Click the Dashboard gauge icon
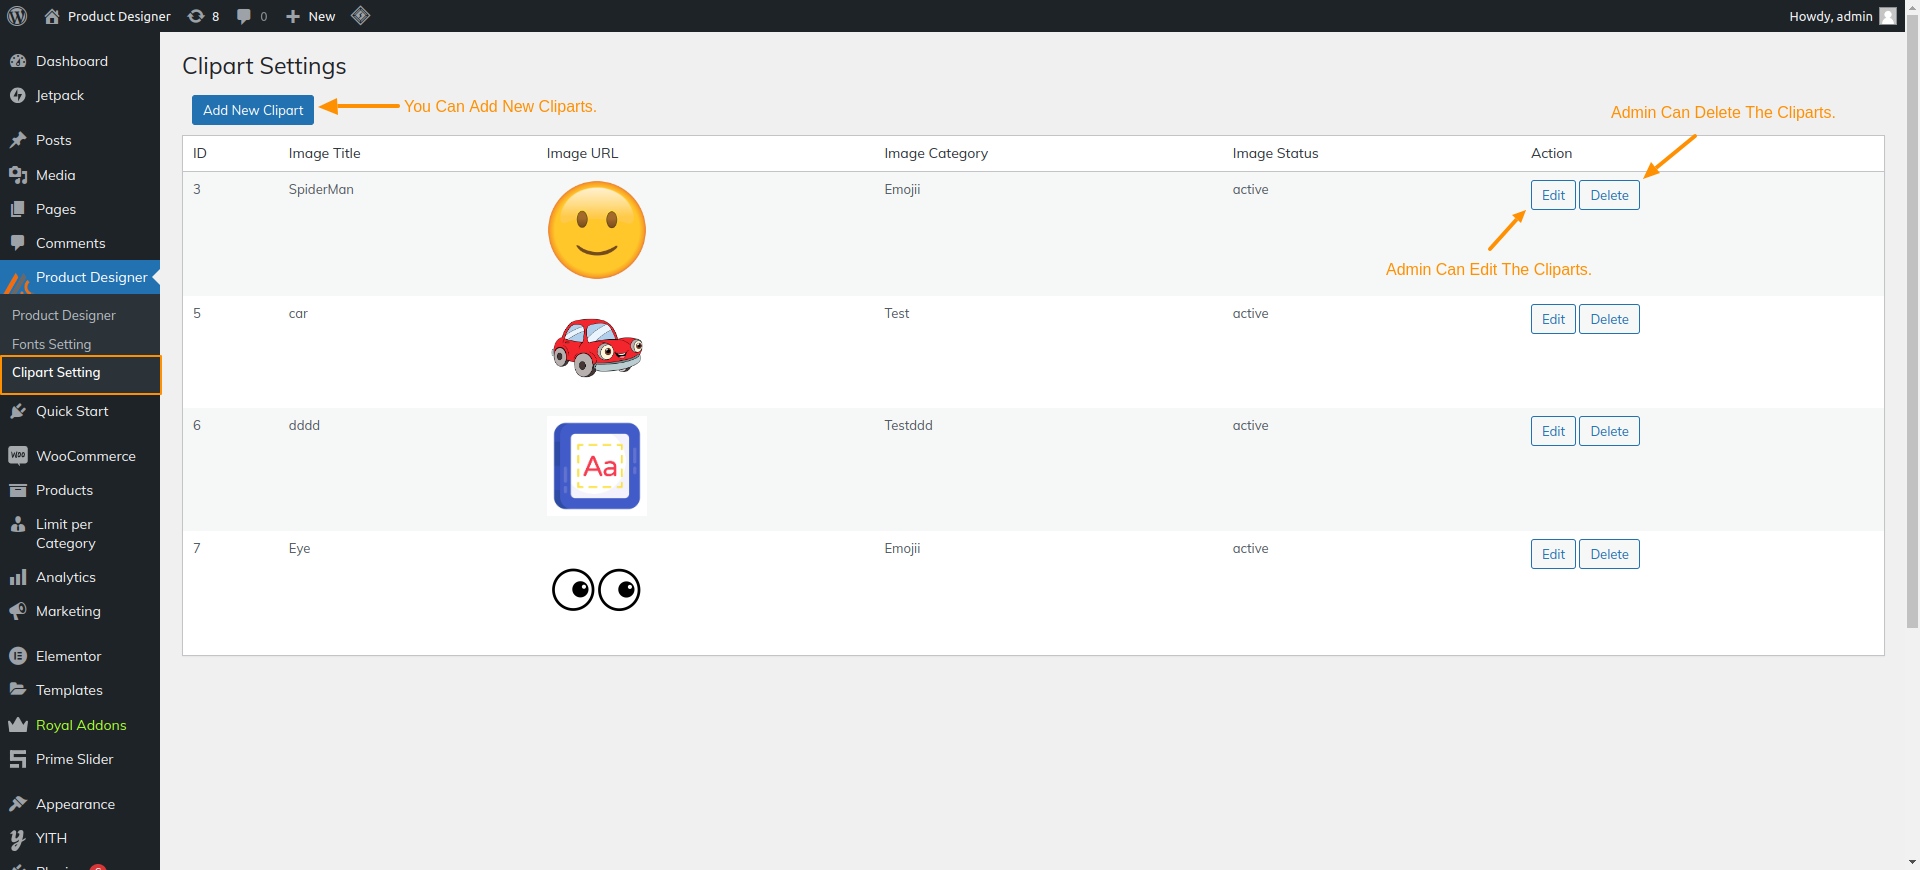This screenshot has height=870, width=1920. point(18,61)
